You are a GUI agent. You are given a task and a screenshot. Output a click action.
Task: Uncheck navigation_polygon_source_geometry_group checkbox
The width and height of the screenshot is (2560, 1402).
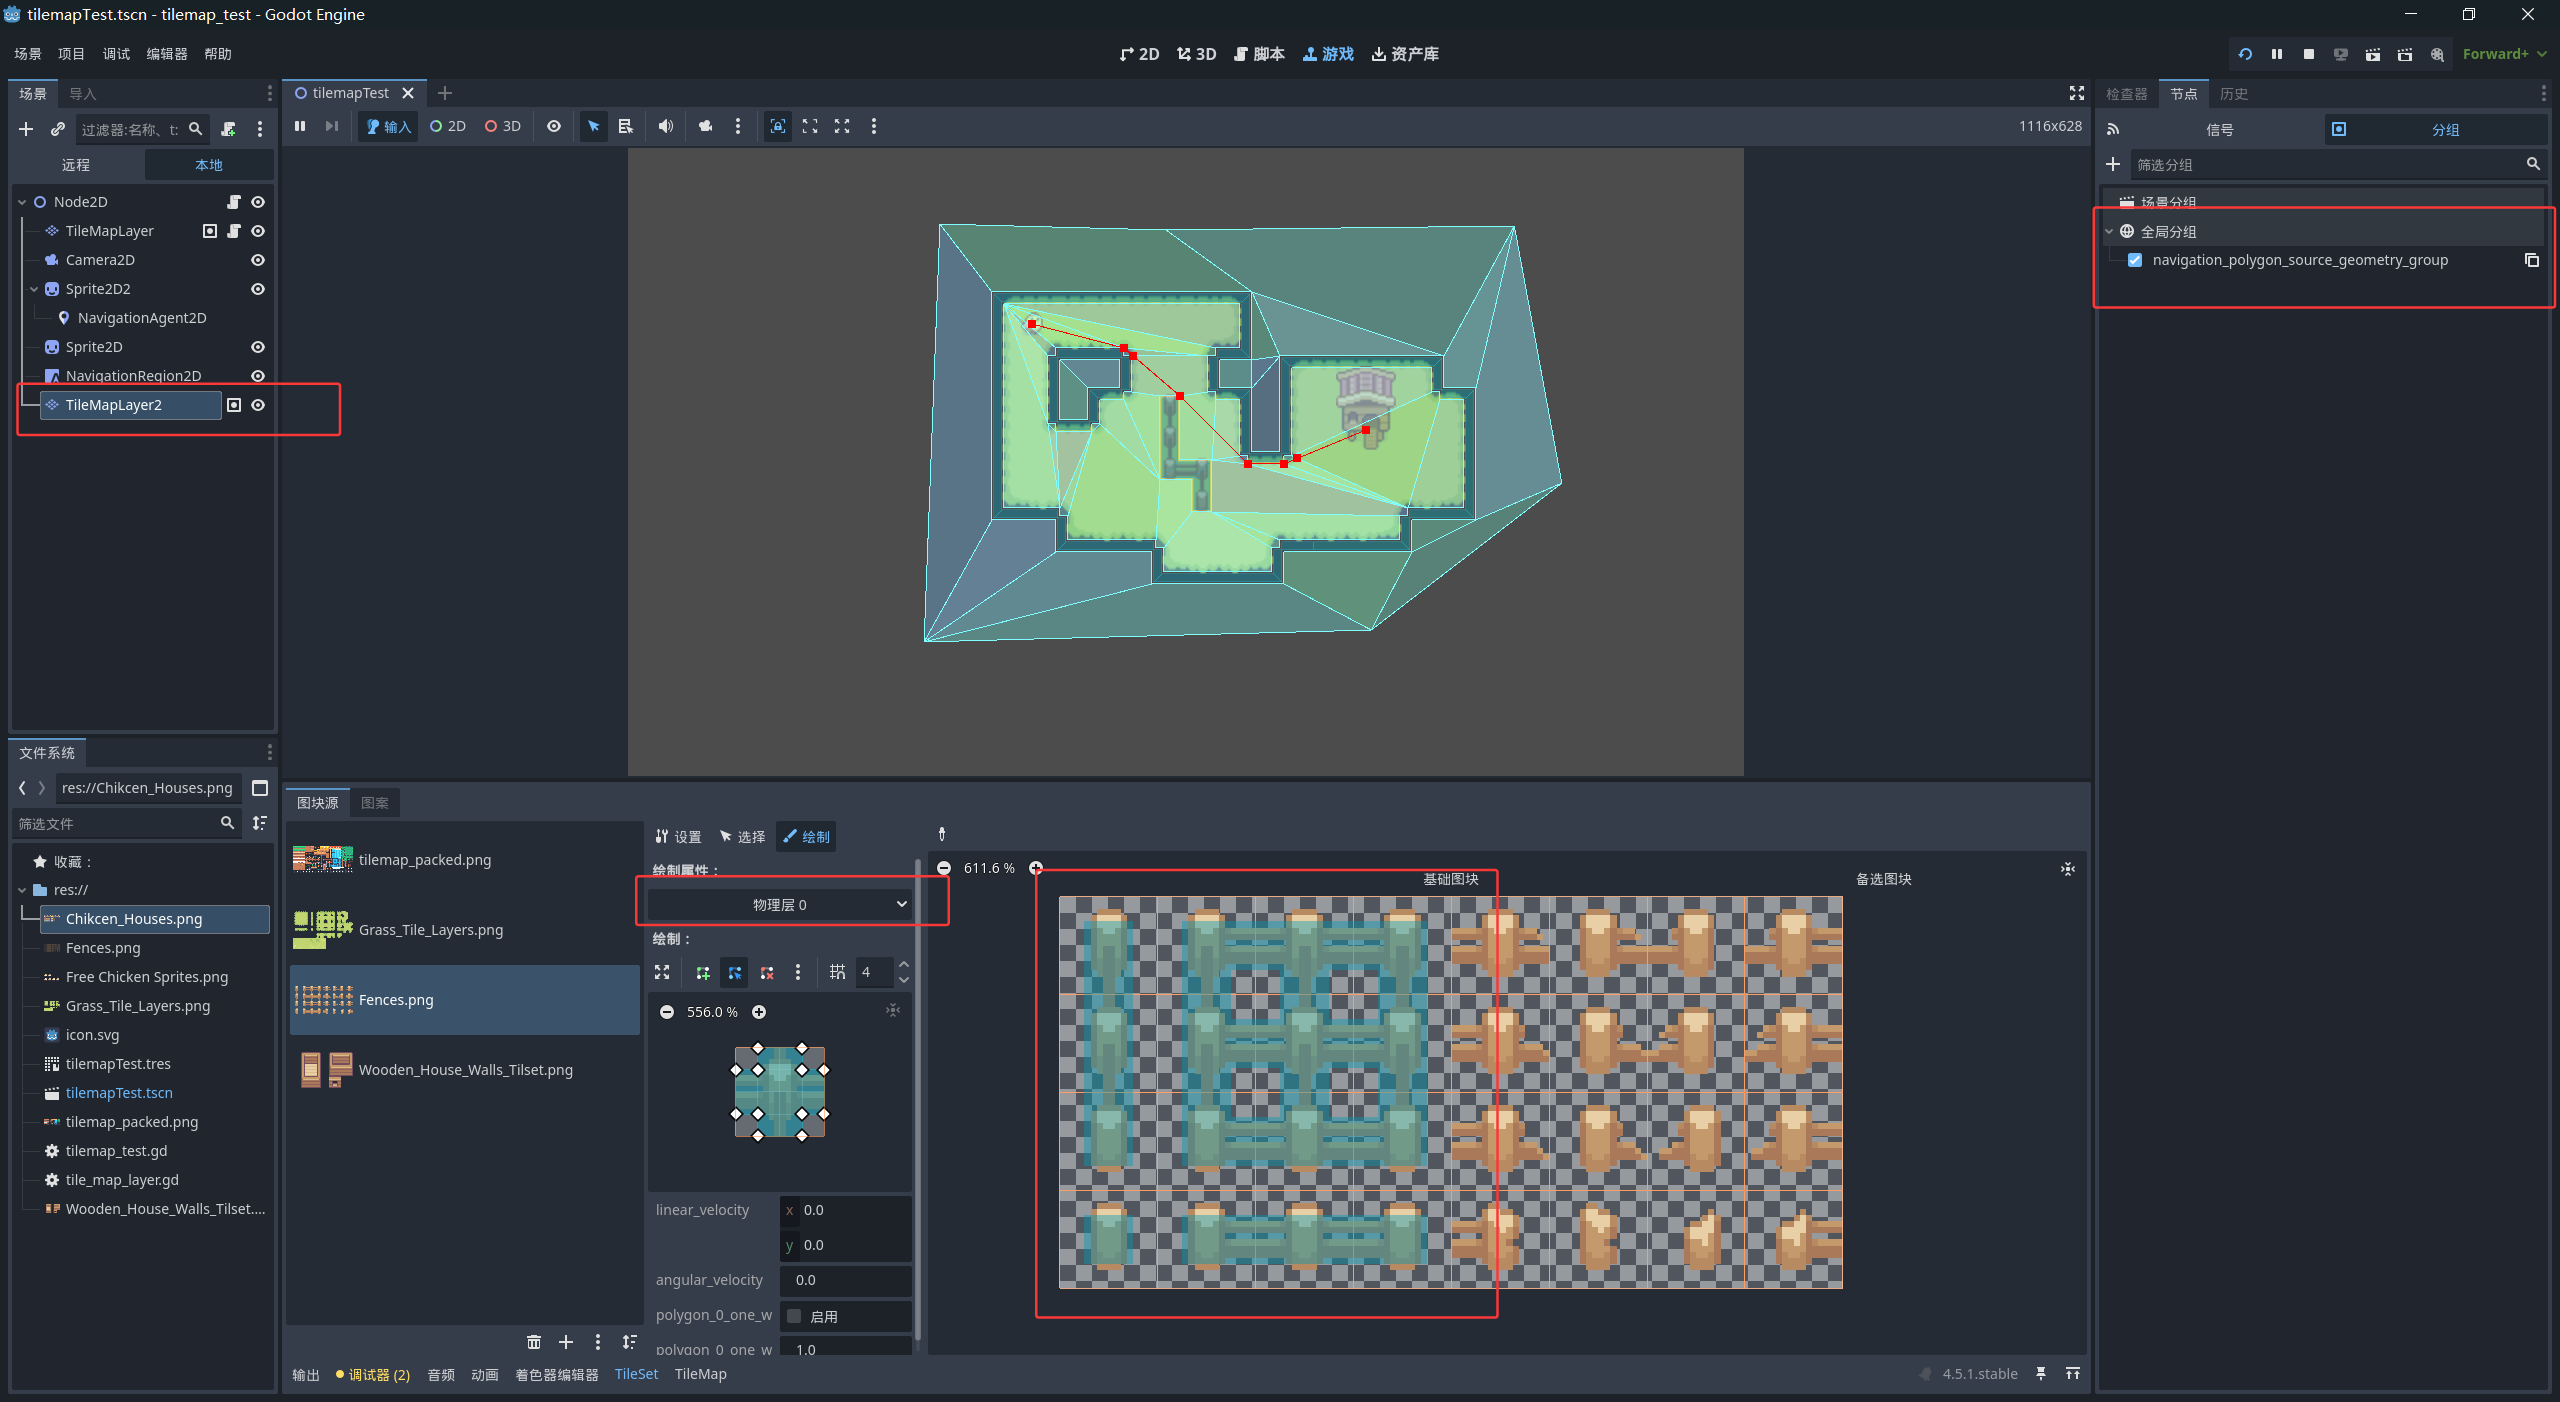tap(2135, 260)
